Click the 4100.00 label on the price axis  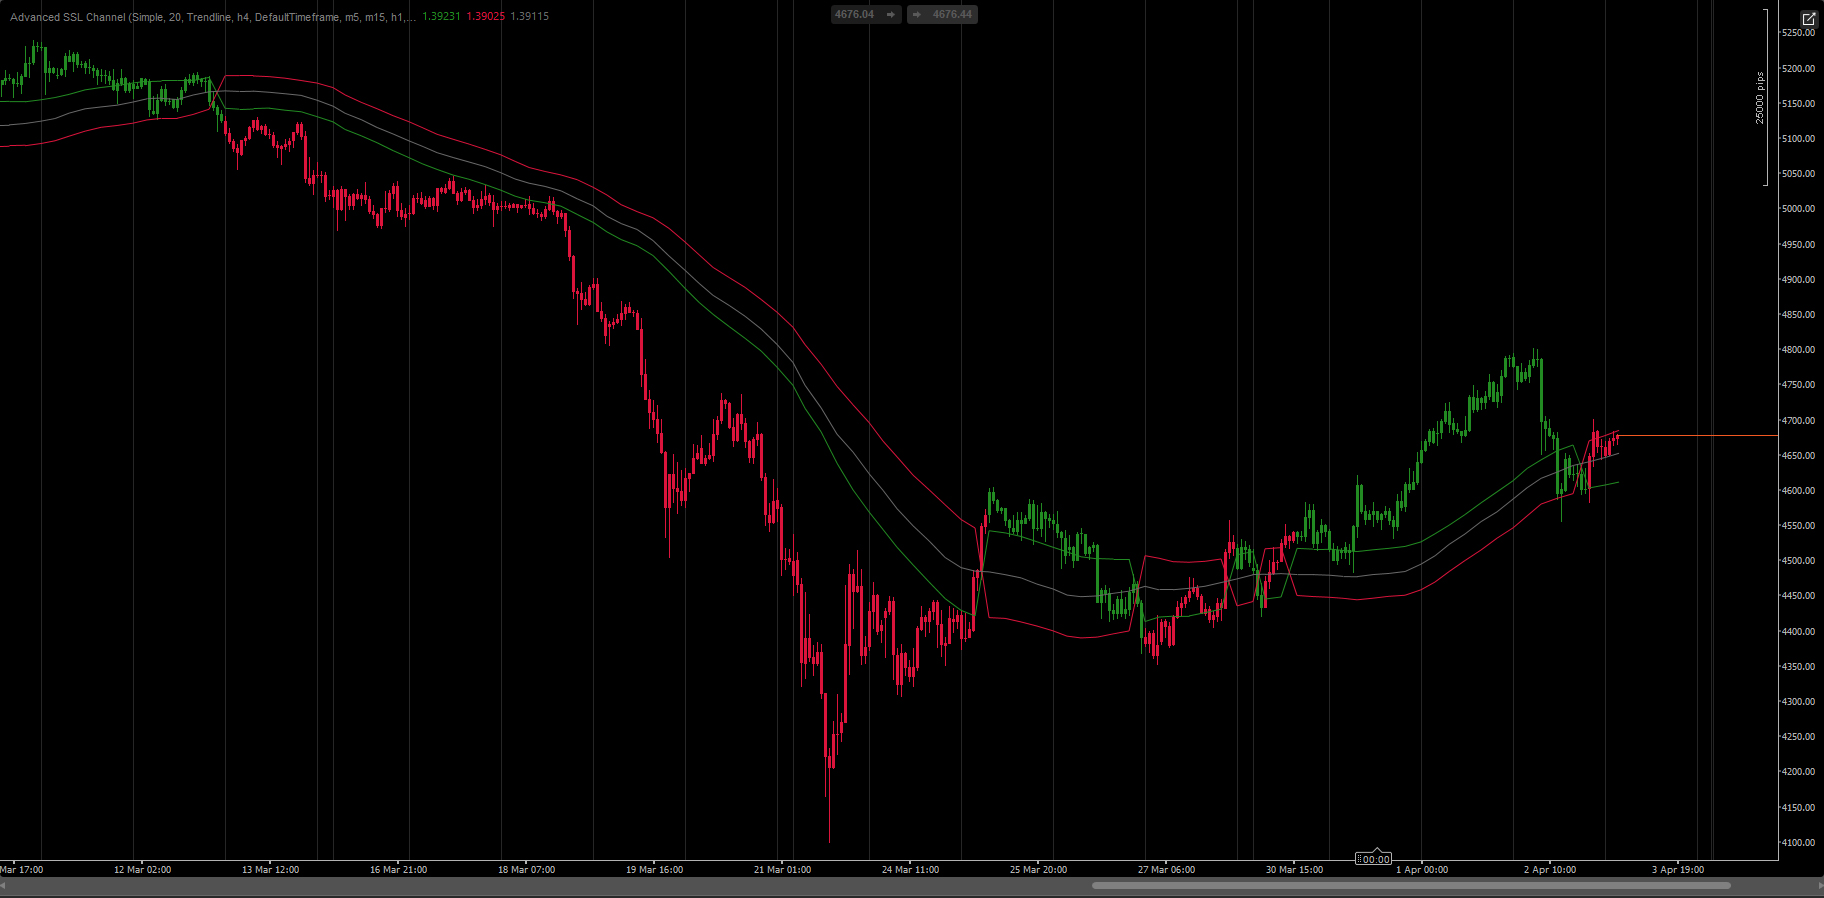point(1797,843)
